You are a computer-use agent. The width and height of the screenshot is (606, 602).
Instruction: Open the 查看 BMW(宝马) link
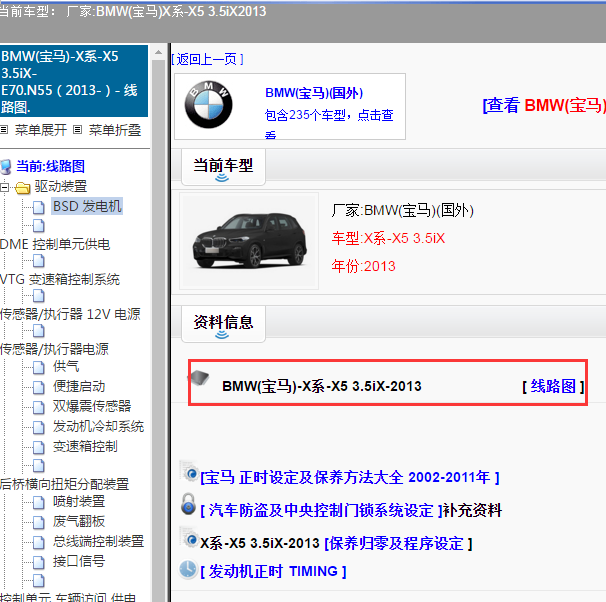click(x=544, y=105)
